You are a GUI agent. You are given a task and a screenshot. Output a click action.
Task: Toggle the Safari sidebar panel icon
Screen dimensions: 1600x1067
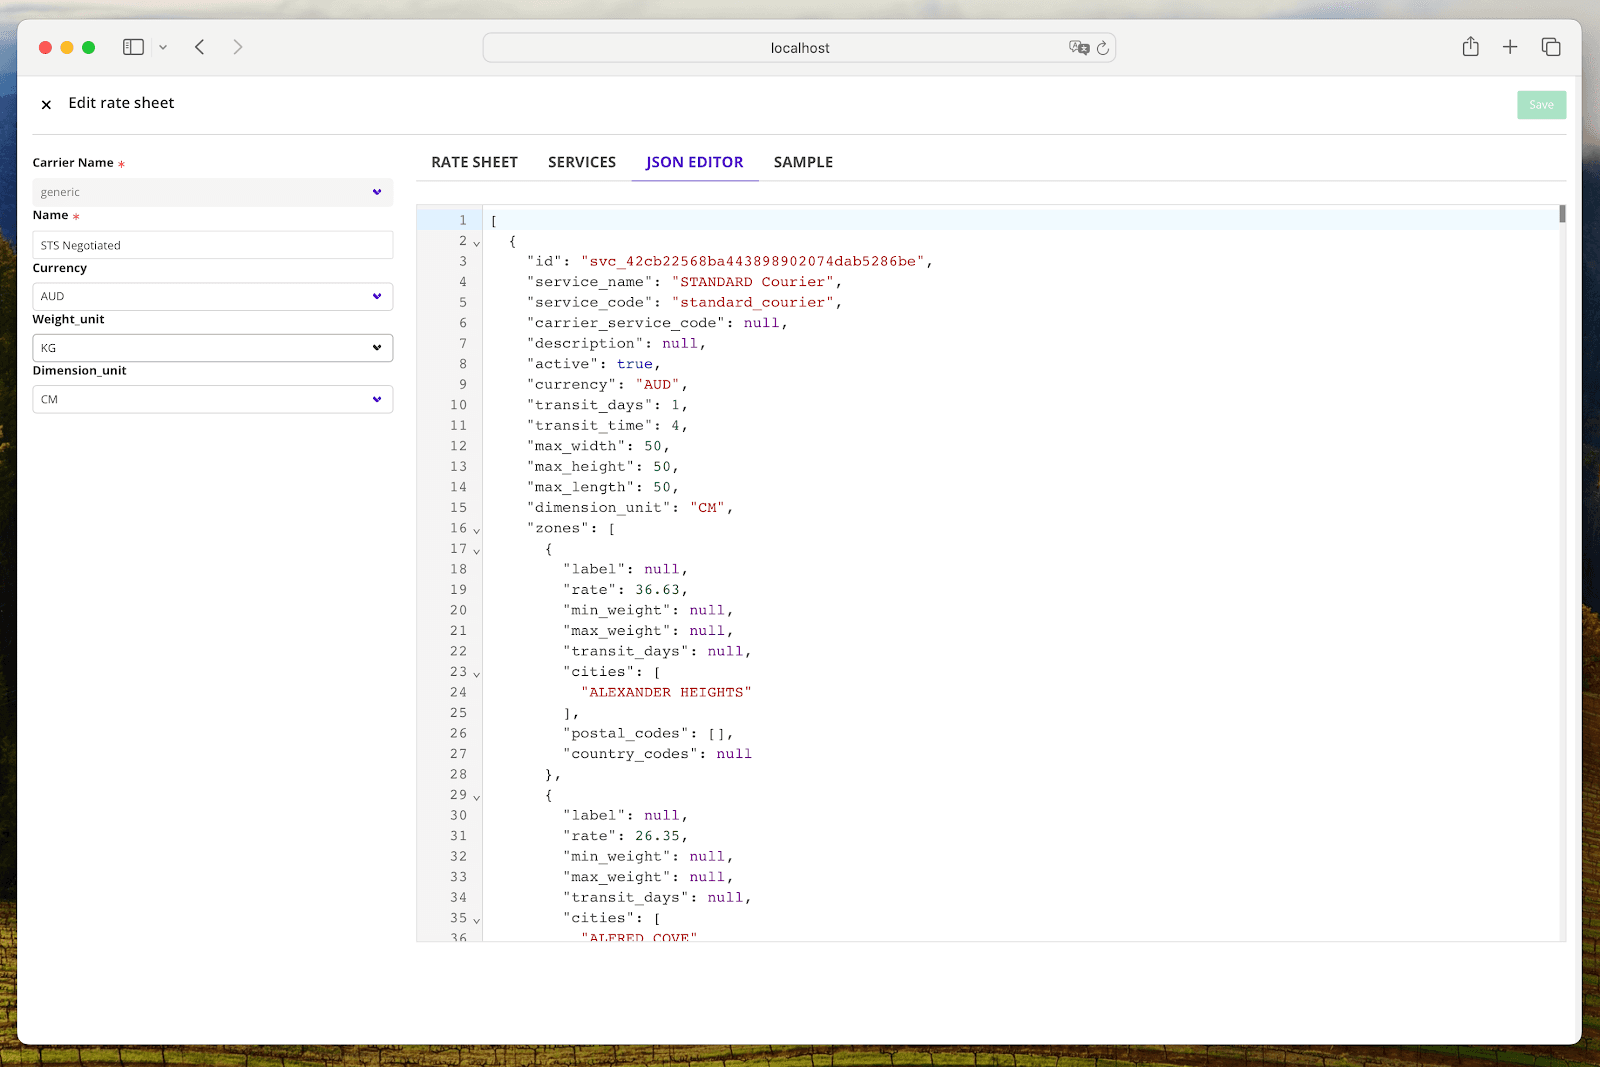(133, 47)
